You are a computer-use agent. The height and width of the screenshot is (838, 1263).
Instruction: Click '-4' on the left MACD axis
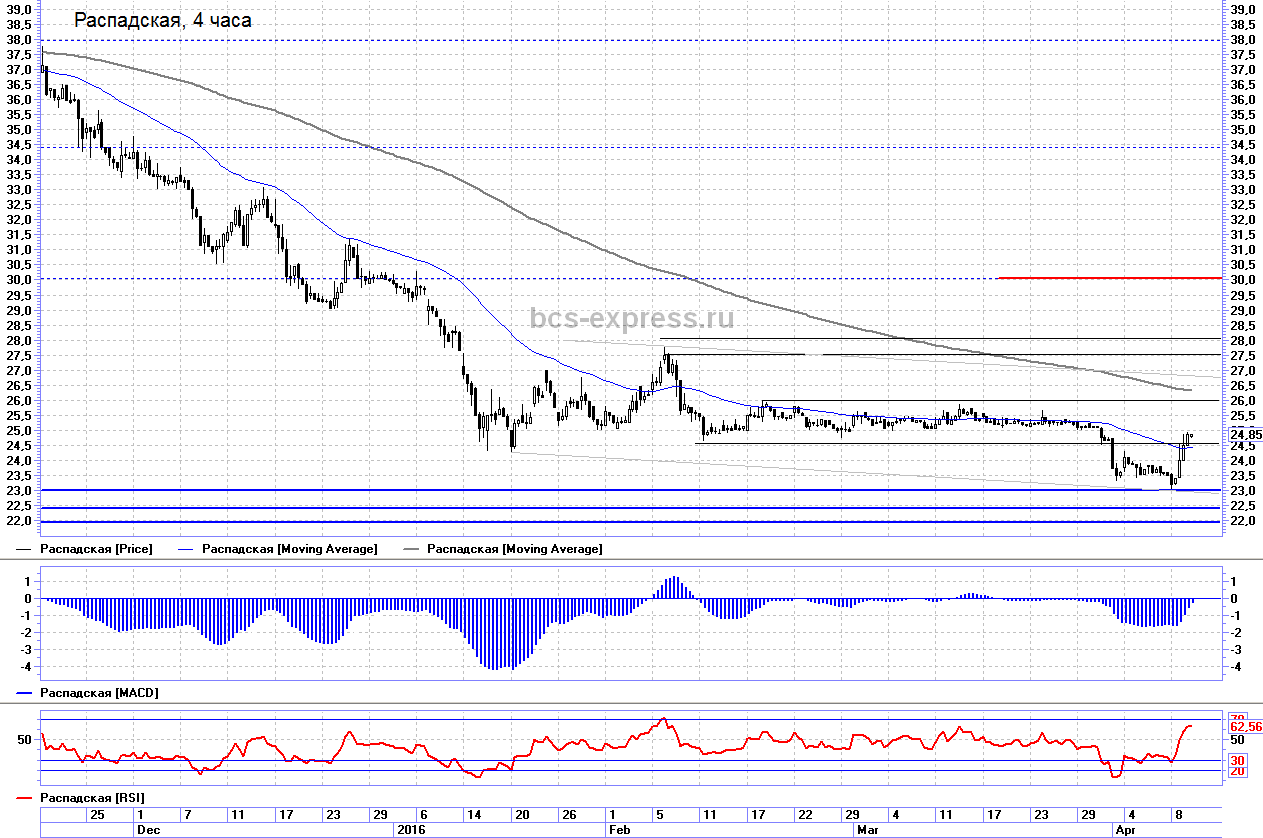pyautogui.click(x=26, y=666)
